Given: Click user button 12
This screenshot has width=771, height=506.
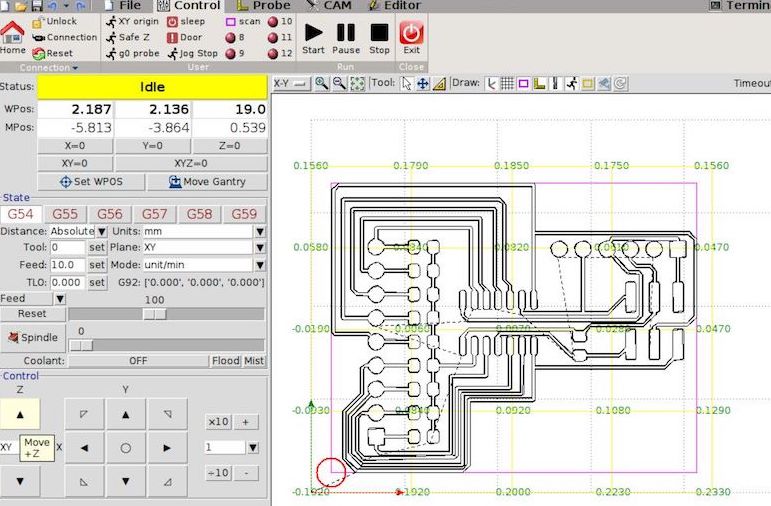Looking at the screenshot, I should (x=280, y=53).
